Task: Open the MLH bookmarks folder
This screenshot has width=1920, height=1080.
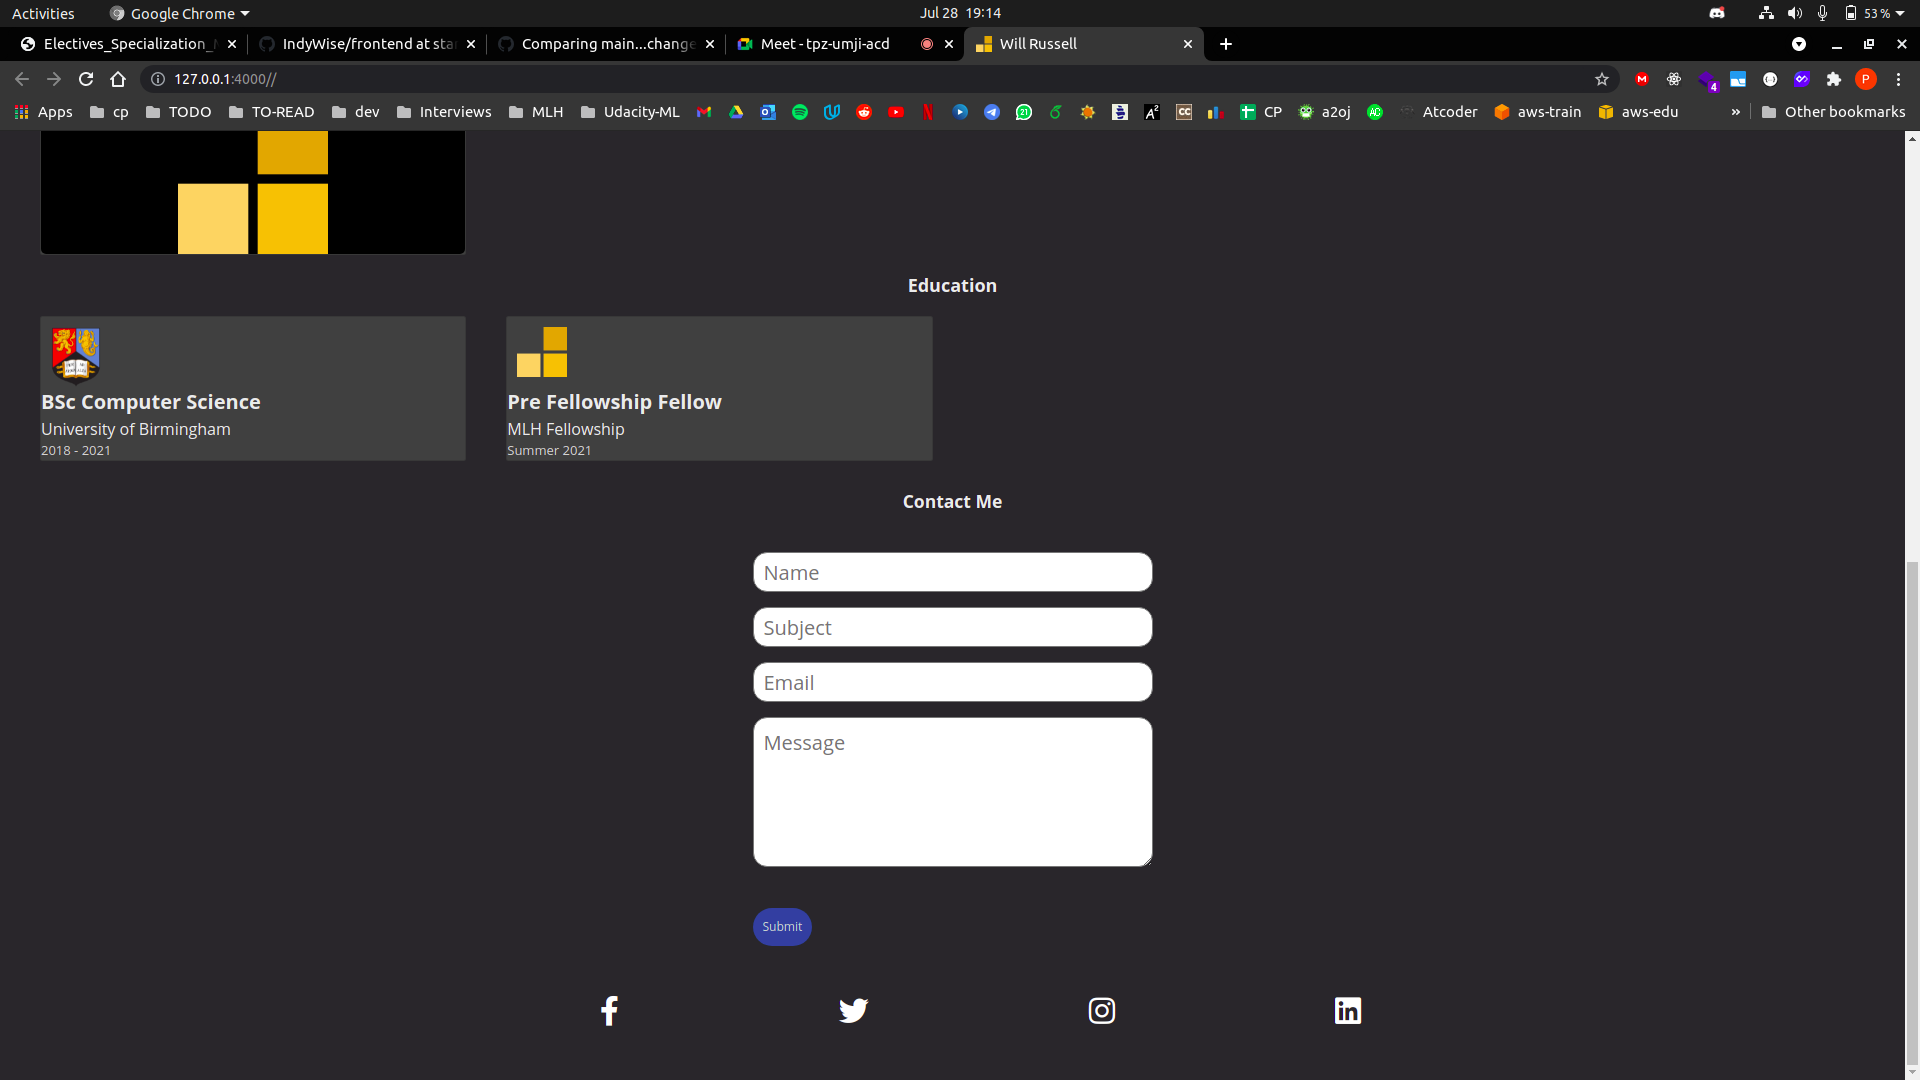Action: tap(536, 112)
